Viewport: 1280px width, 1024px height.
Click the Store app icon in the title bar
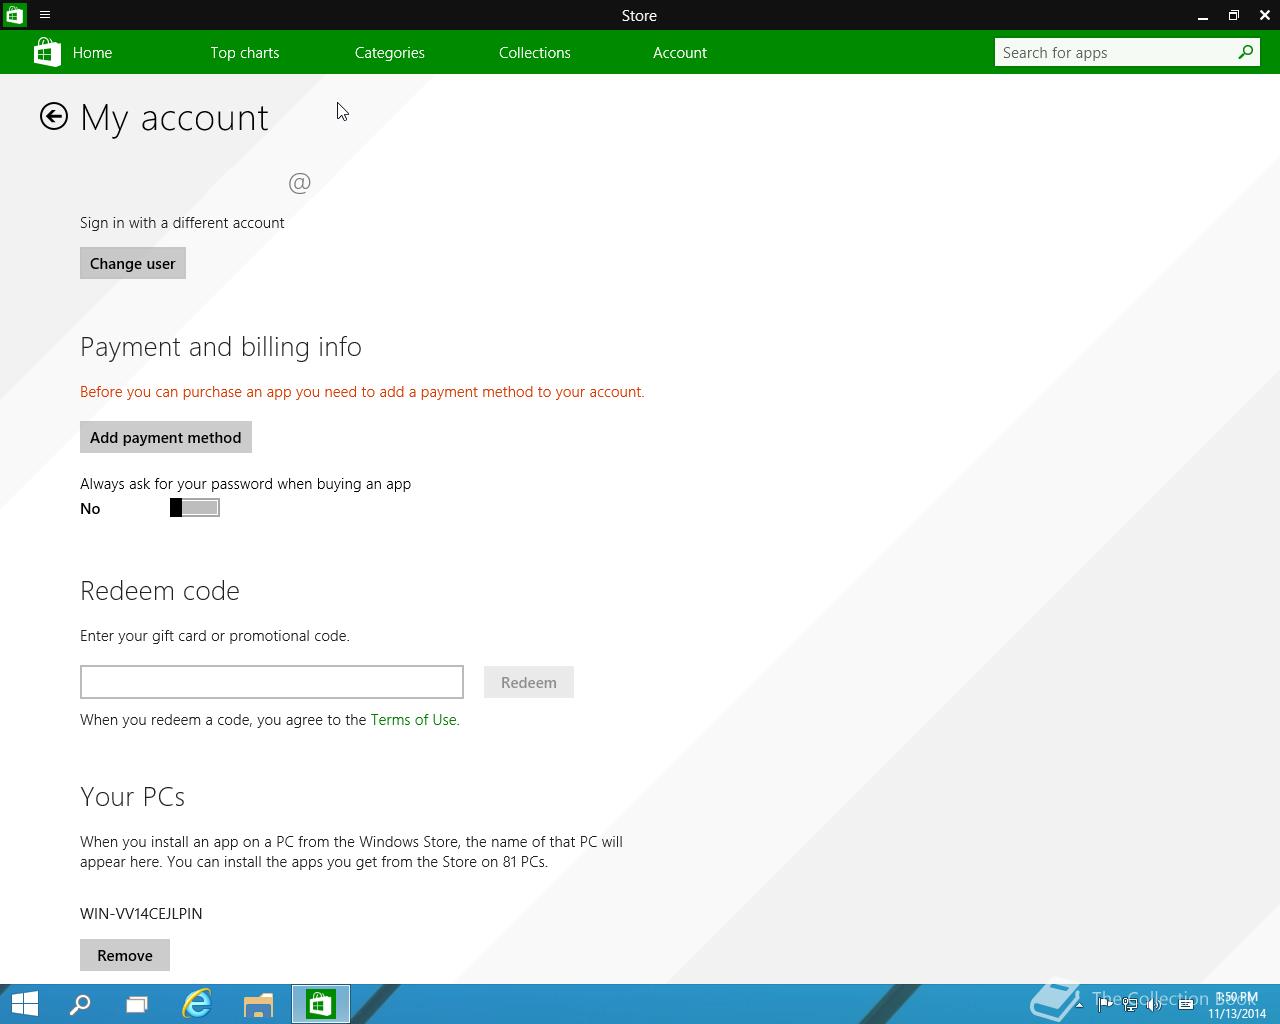click(x=14, y=15)
